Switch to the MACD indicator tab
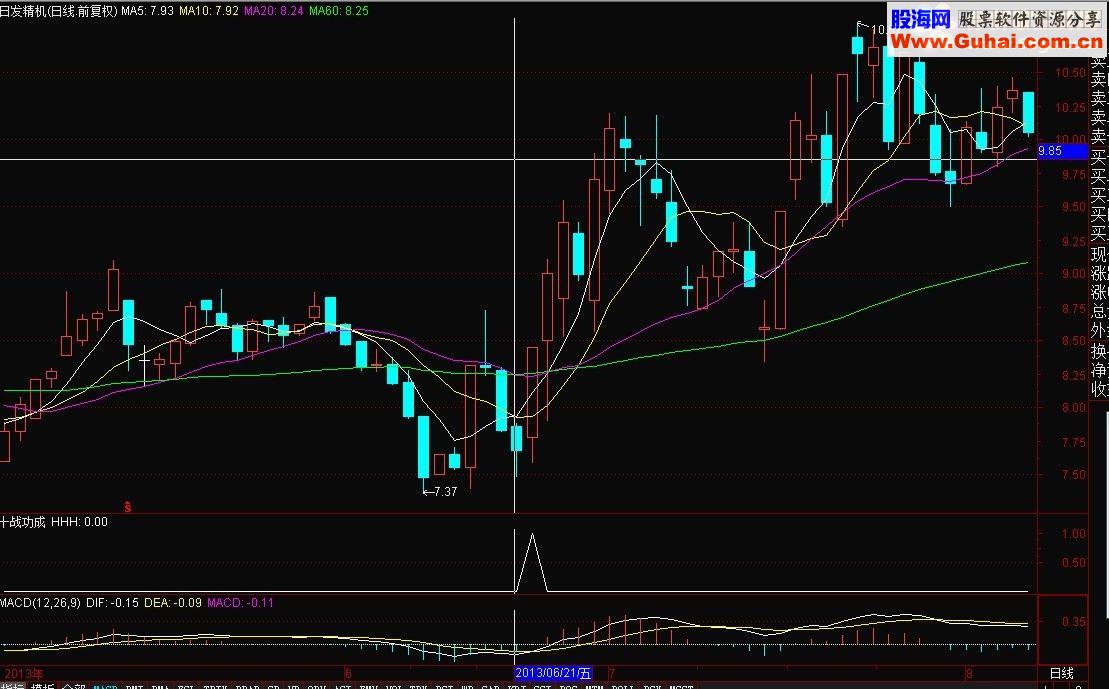1109x689 pixels. click(x=105, y=686)
